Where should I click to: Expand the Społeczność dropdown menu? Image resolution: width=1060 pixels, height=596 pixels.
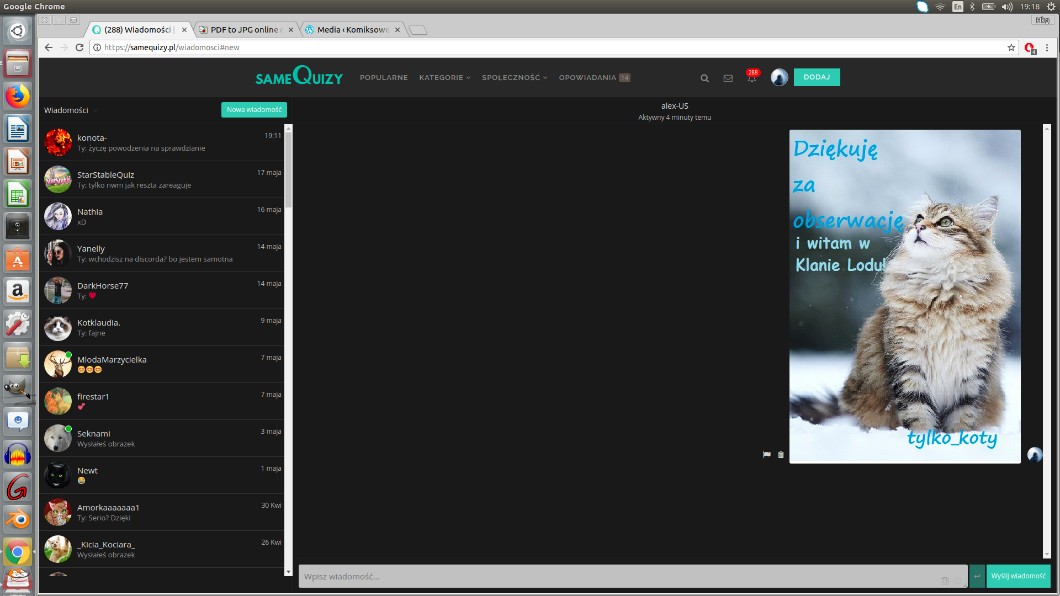(514, 77)
